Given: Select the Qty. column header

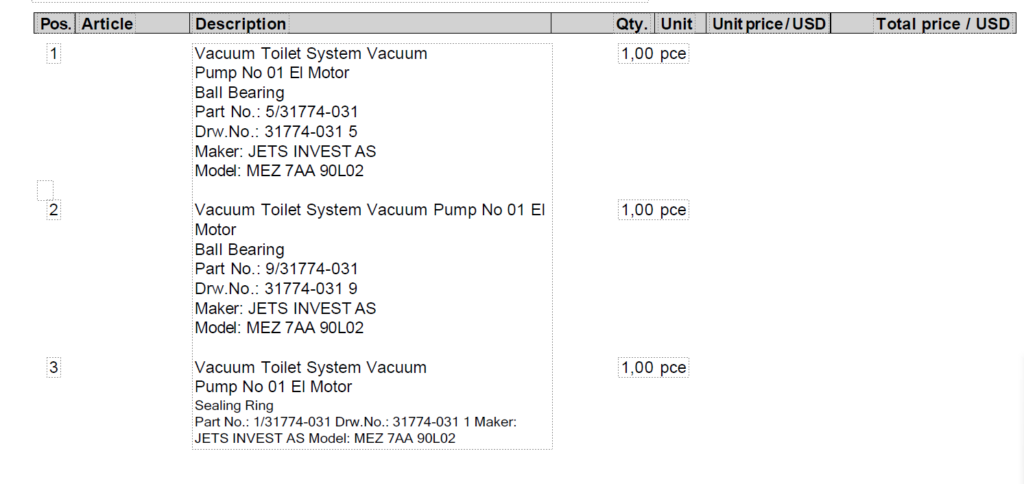Looking at the screenshot, I should tap(632, 24).
